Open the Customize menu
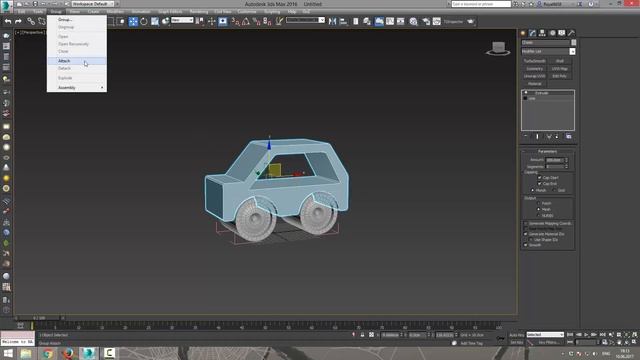This screenshot has height=360, width=640. (247, 12)
